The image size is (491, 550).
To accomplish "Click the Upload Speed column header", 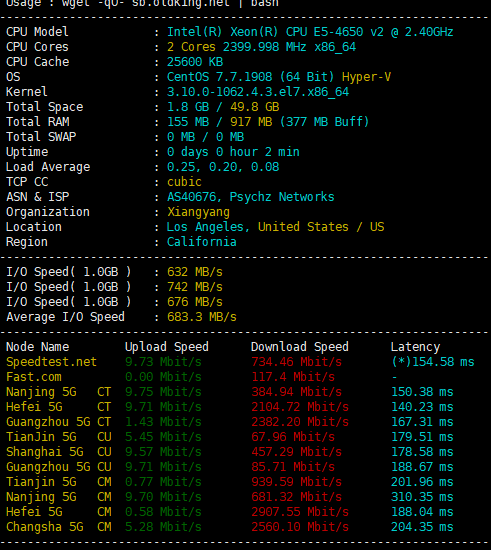I will point(167,347).
